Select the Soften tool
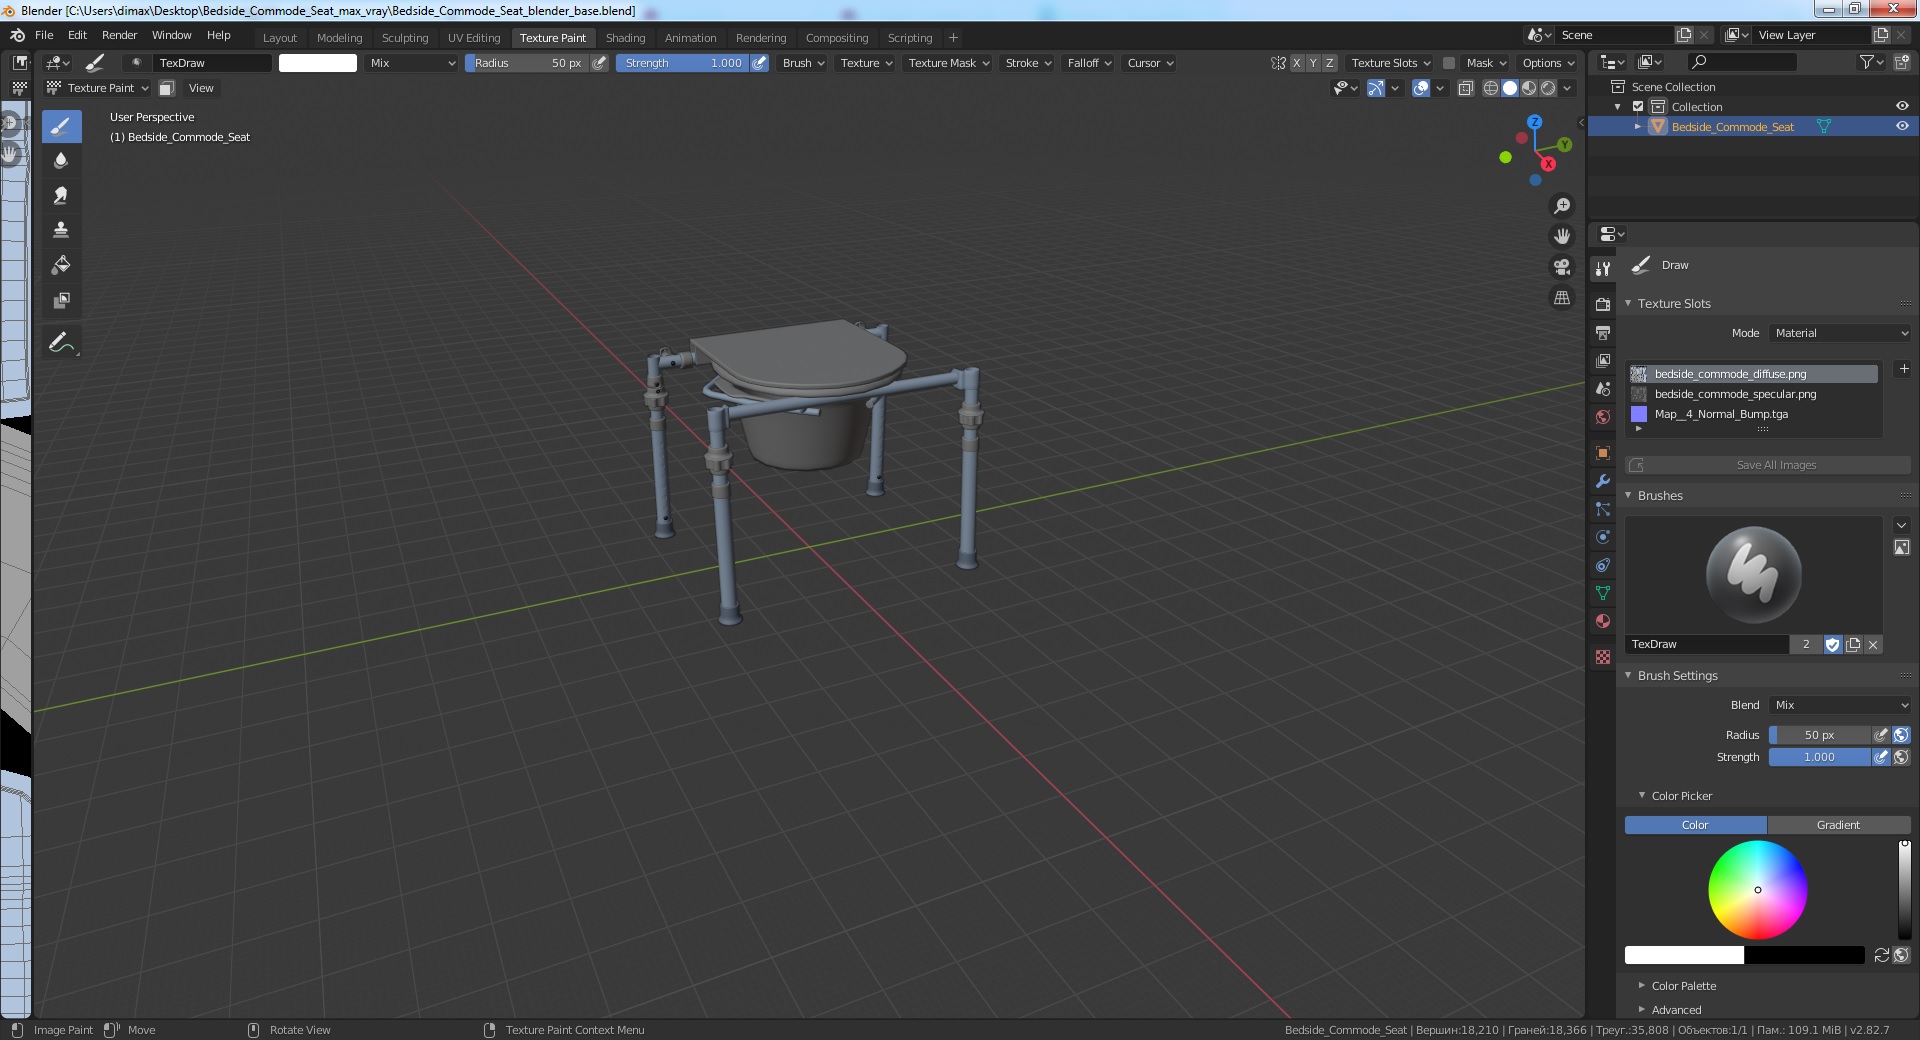The height and width of the screenshot is (1040, 1920). pos(61,161)
